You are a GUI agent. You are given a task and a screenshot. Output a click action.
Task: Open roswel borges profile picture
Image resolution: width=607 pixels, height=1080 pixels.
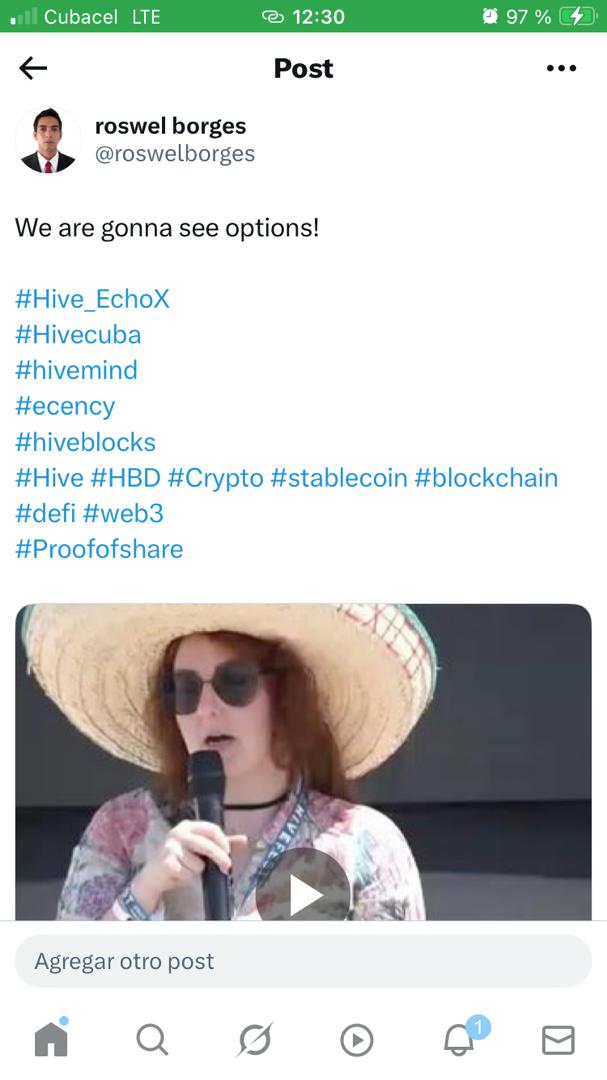48,140
